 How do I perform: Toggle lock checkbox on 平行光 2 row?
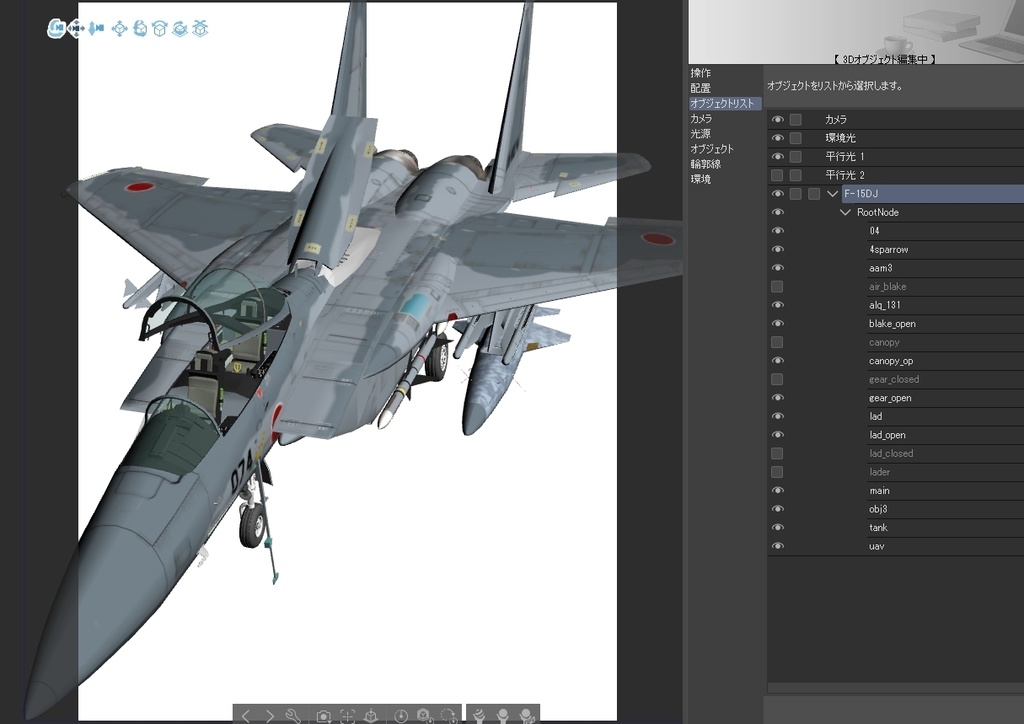(x=795, y=175)
